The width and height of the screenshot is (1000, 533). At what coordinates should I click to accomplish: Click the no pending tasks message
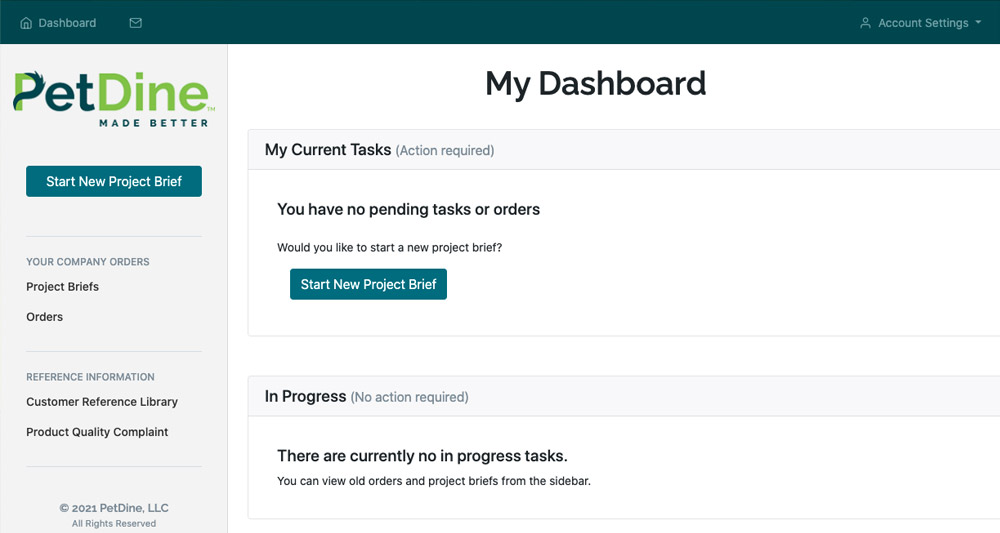pos(409,210)
